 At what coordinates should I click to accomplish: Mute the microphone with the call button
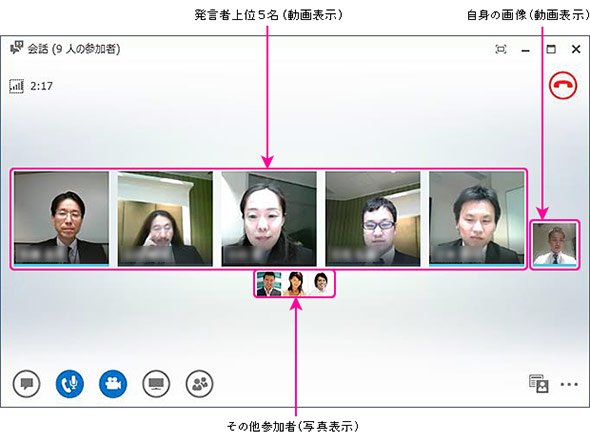pos(70,384)
